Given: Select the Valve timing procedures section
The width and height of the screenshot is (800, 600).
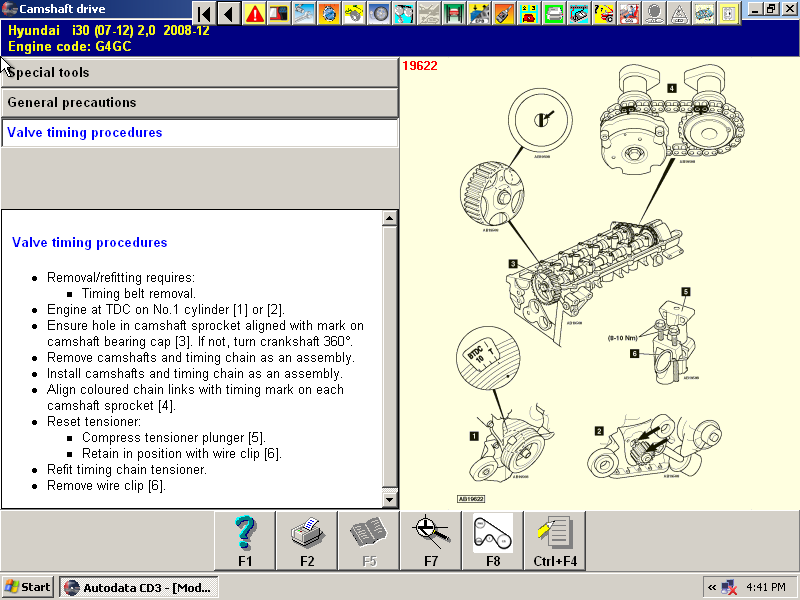Looking at the screenshot, I should 199,133.
